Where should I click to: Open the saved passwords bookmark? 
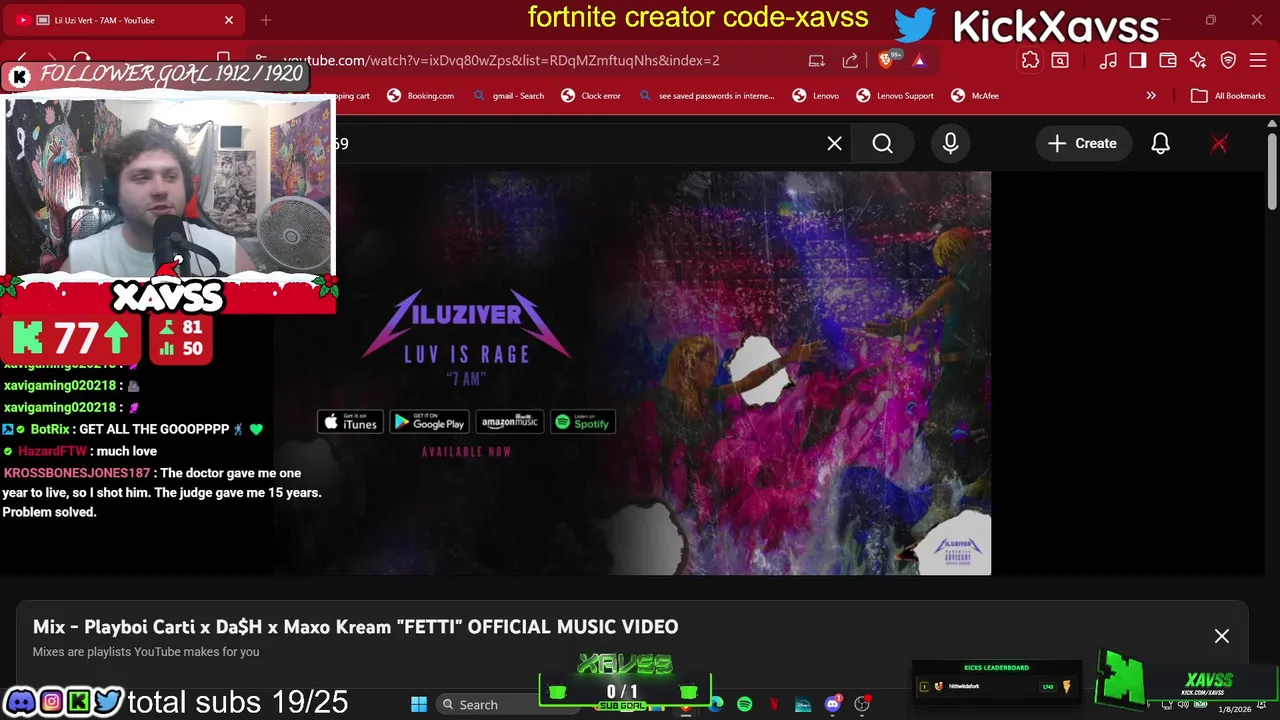(x=707, y=96)
